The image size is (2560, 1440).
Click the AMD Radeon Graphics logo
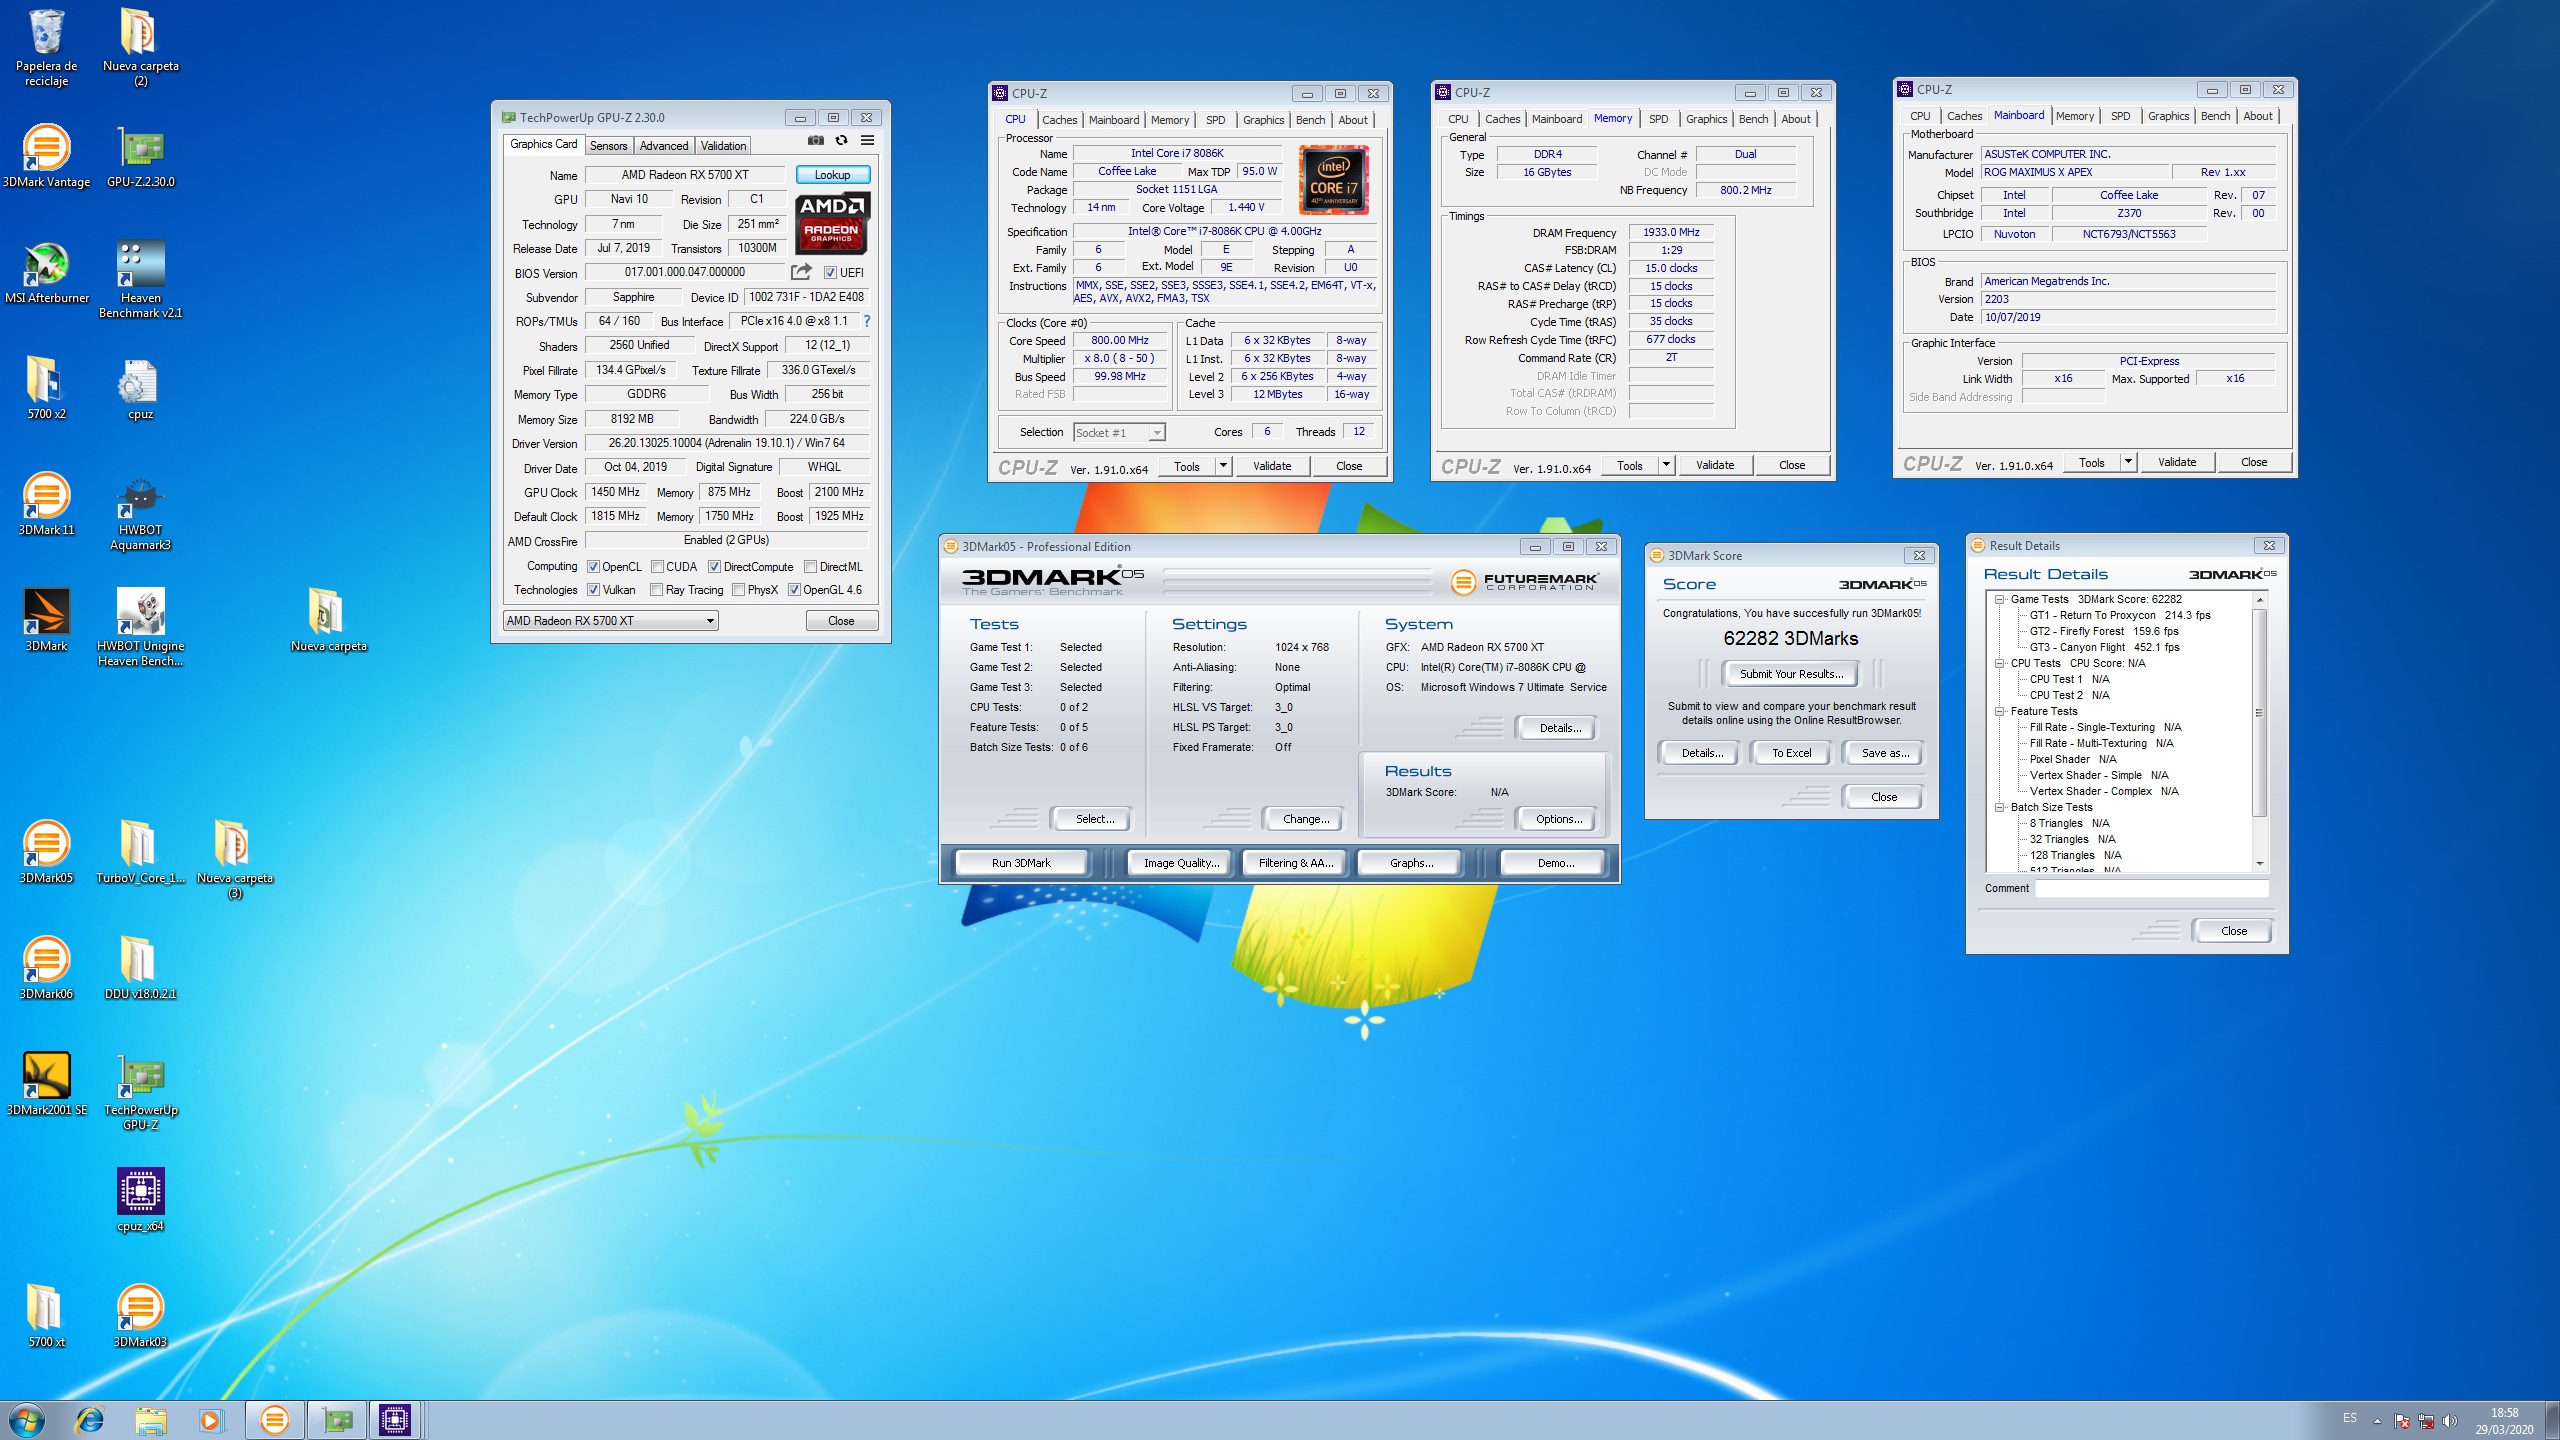tap(832, 224)
